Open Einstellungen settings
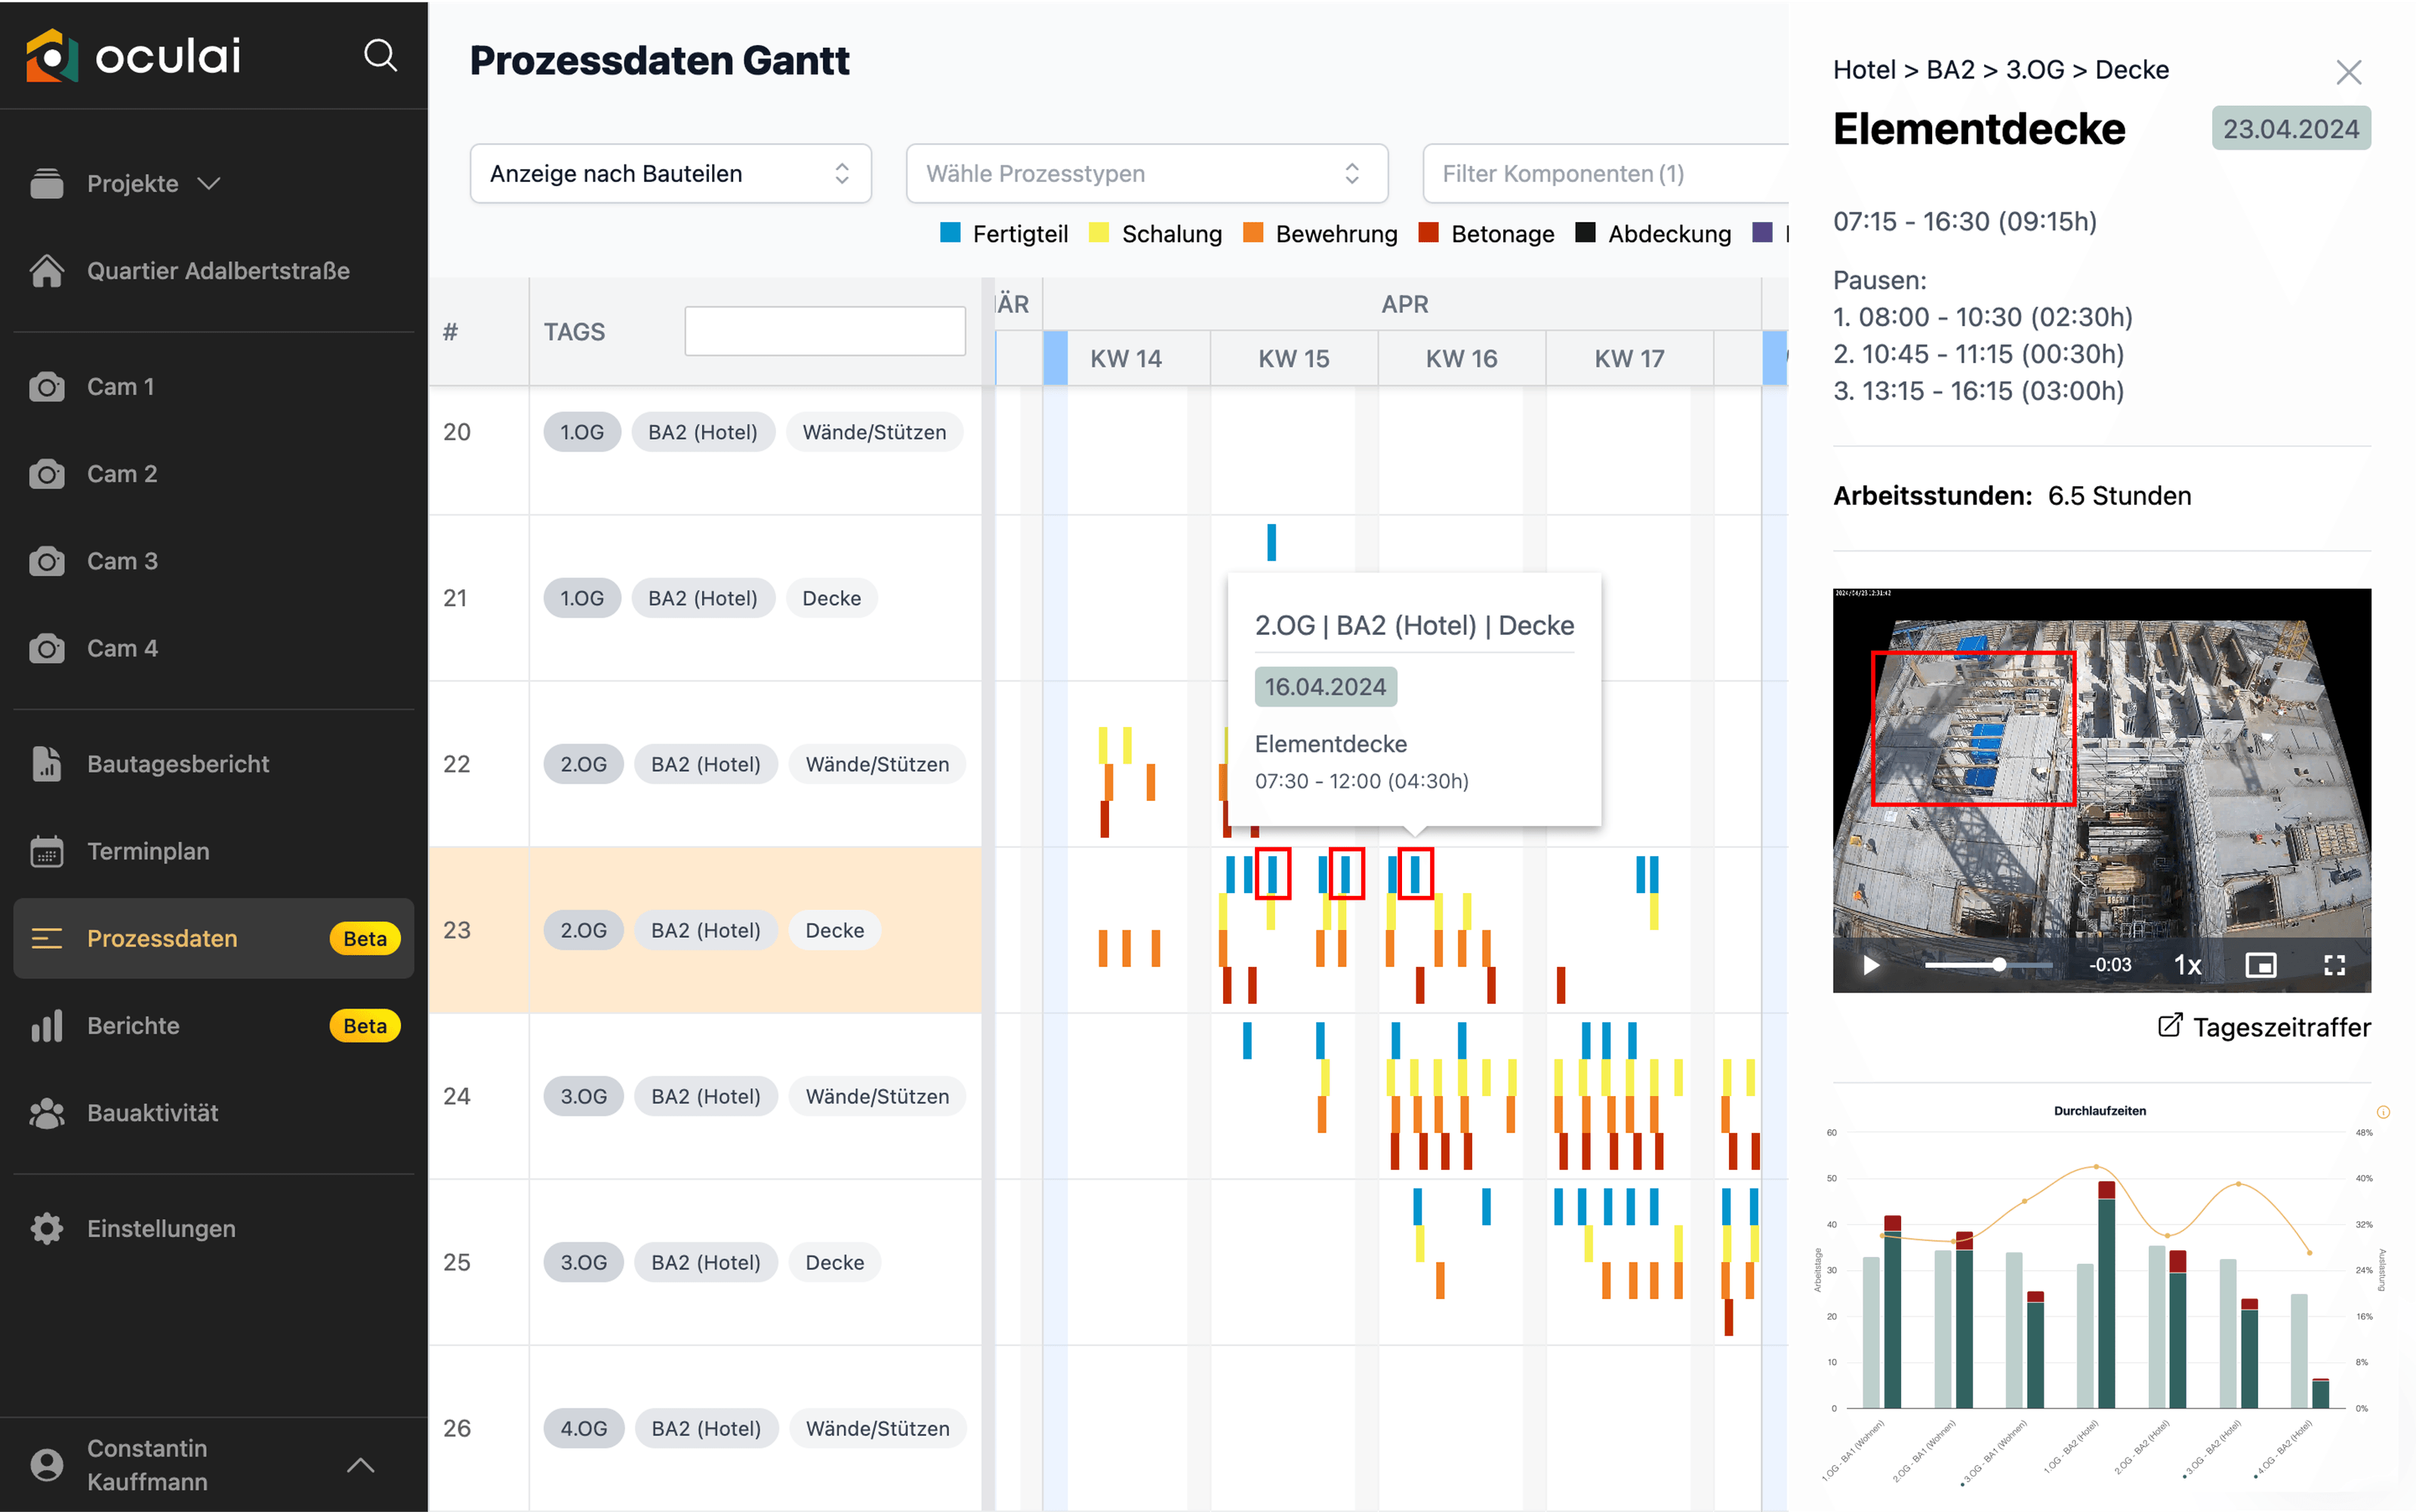The height and width of the screenshot is (1512, 2416). (160, 1228)
